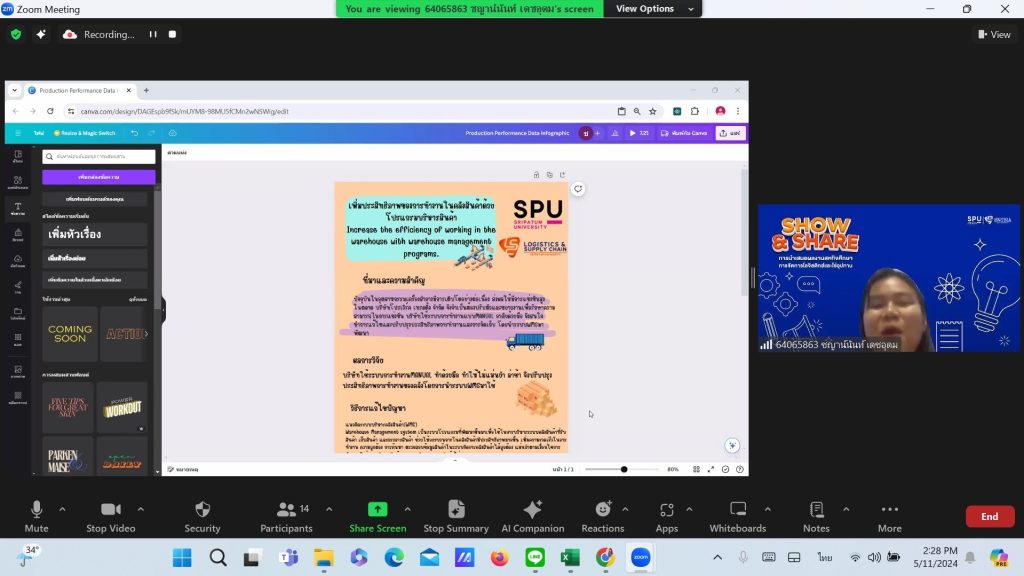Open Excel from the Windows taskbar
The width and height of the screenshot is (1024, 576).
(x=570, y=557)
